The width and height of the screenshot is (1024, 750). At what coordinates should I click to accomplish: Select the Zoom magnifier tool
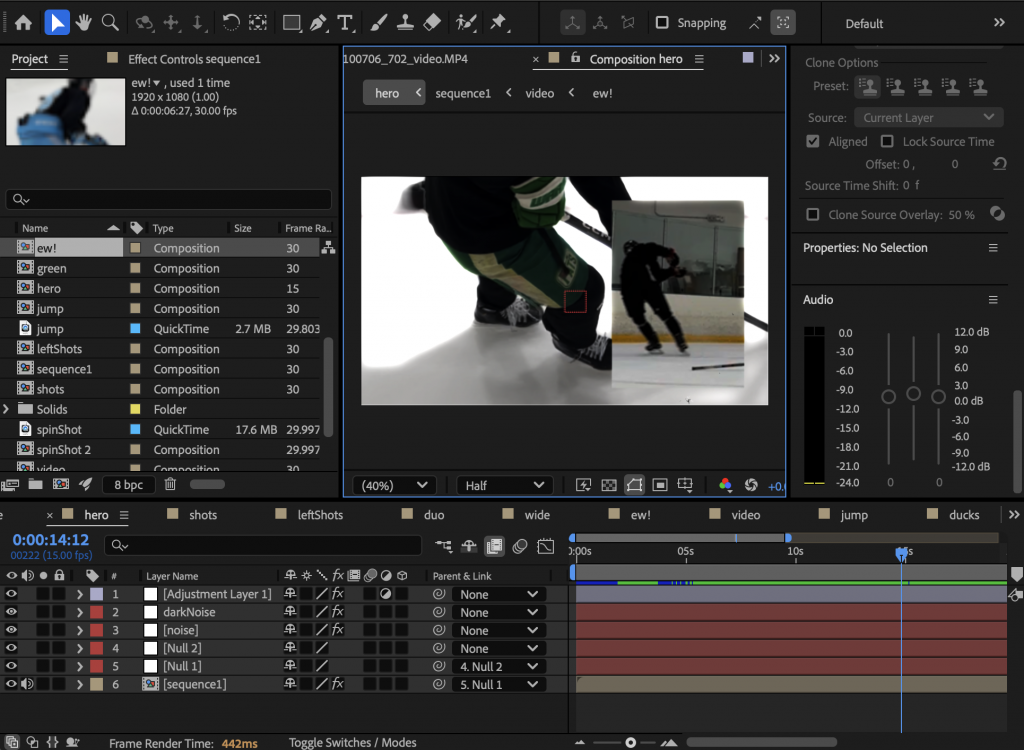(111, 22)
